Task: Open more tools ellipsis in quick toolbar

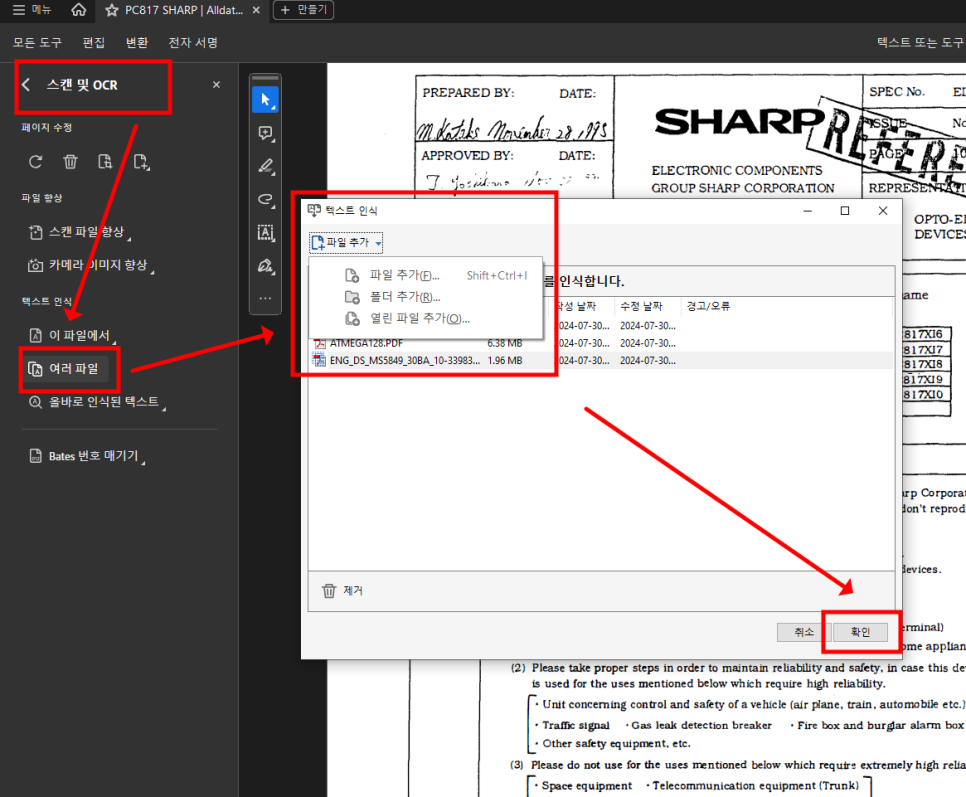Action: pos(266,298)
